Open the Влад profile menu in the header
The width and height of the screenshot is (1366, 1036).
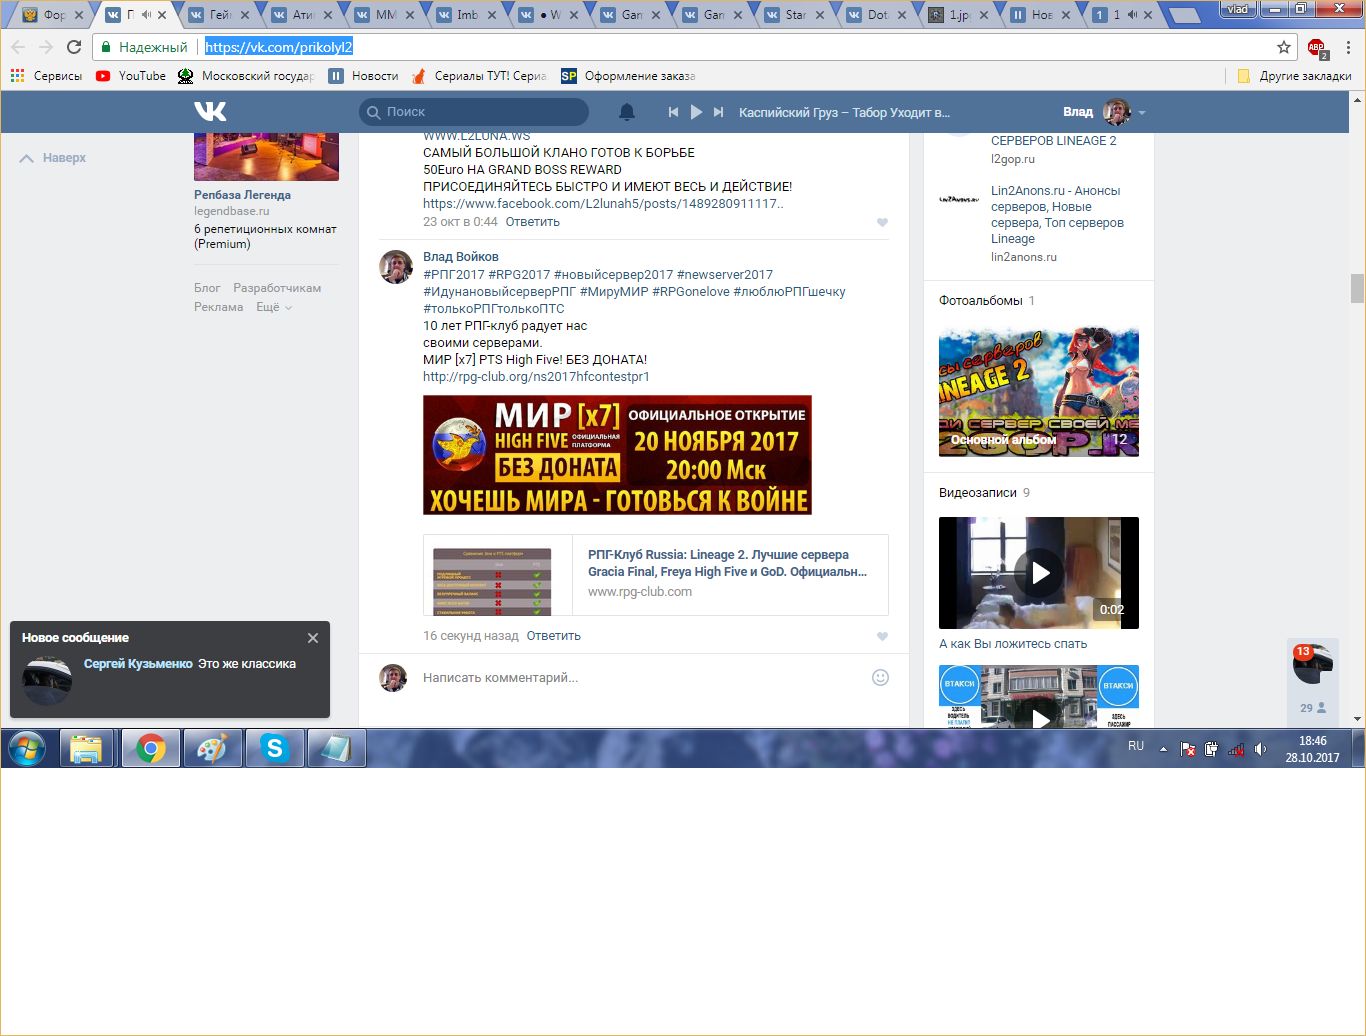(x=1104, y=112)
